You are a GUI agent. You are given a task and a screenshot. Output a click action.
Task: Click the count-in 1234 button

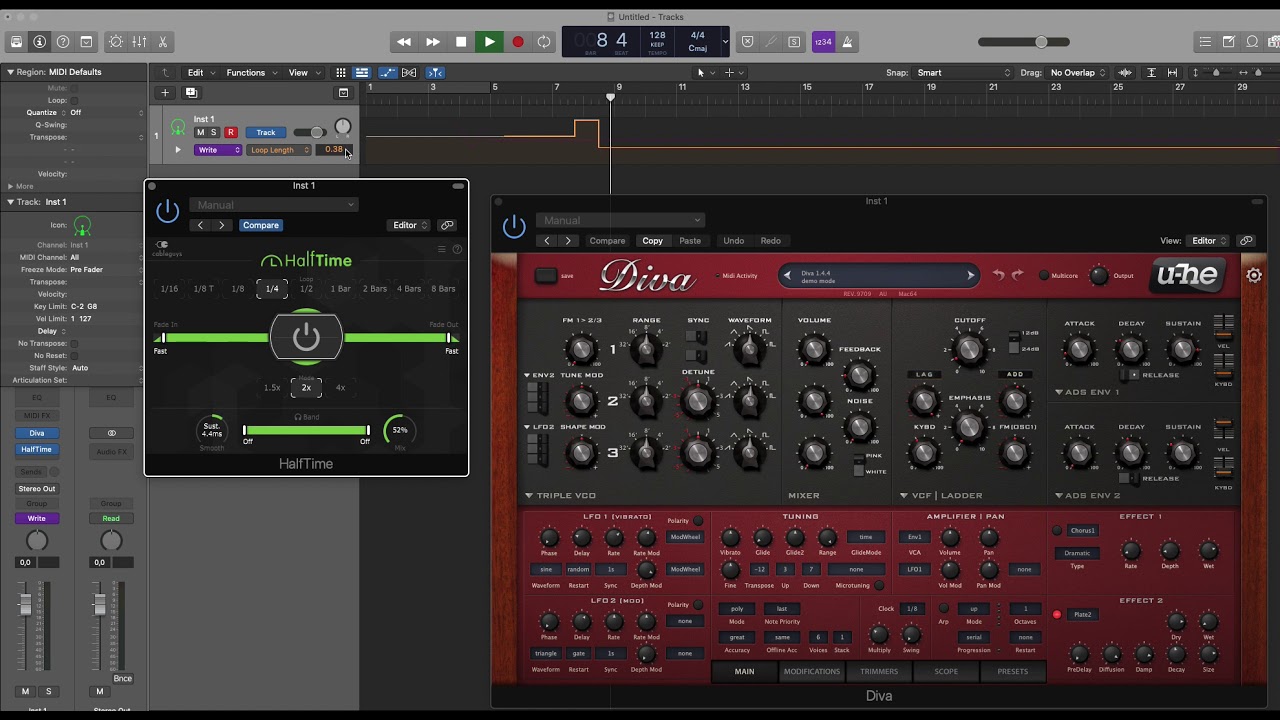[823, 42]
